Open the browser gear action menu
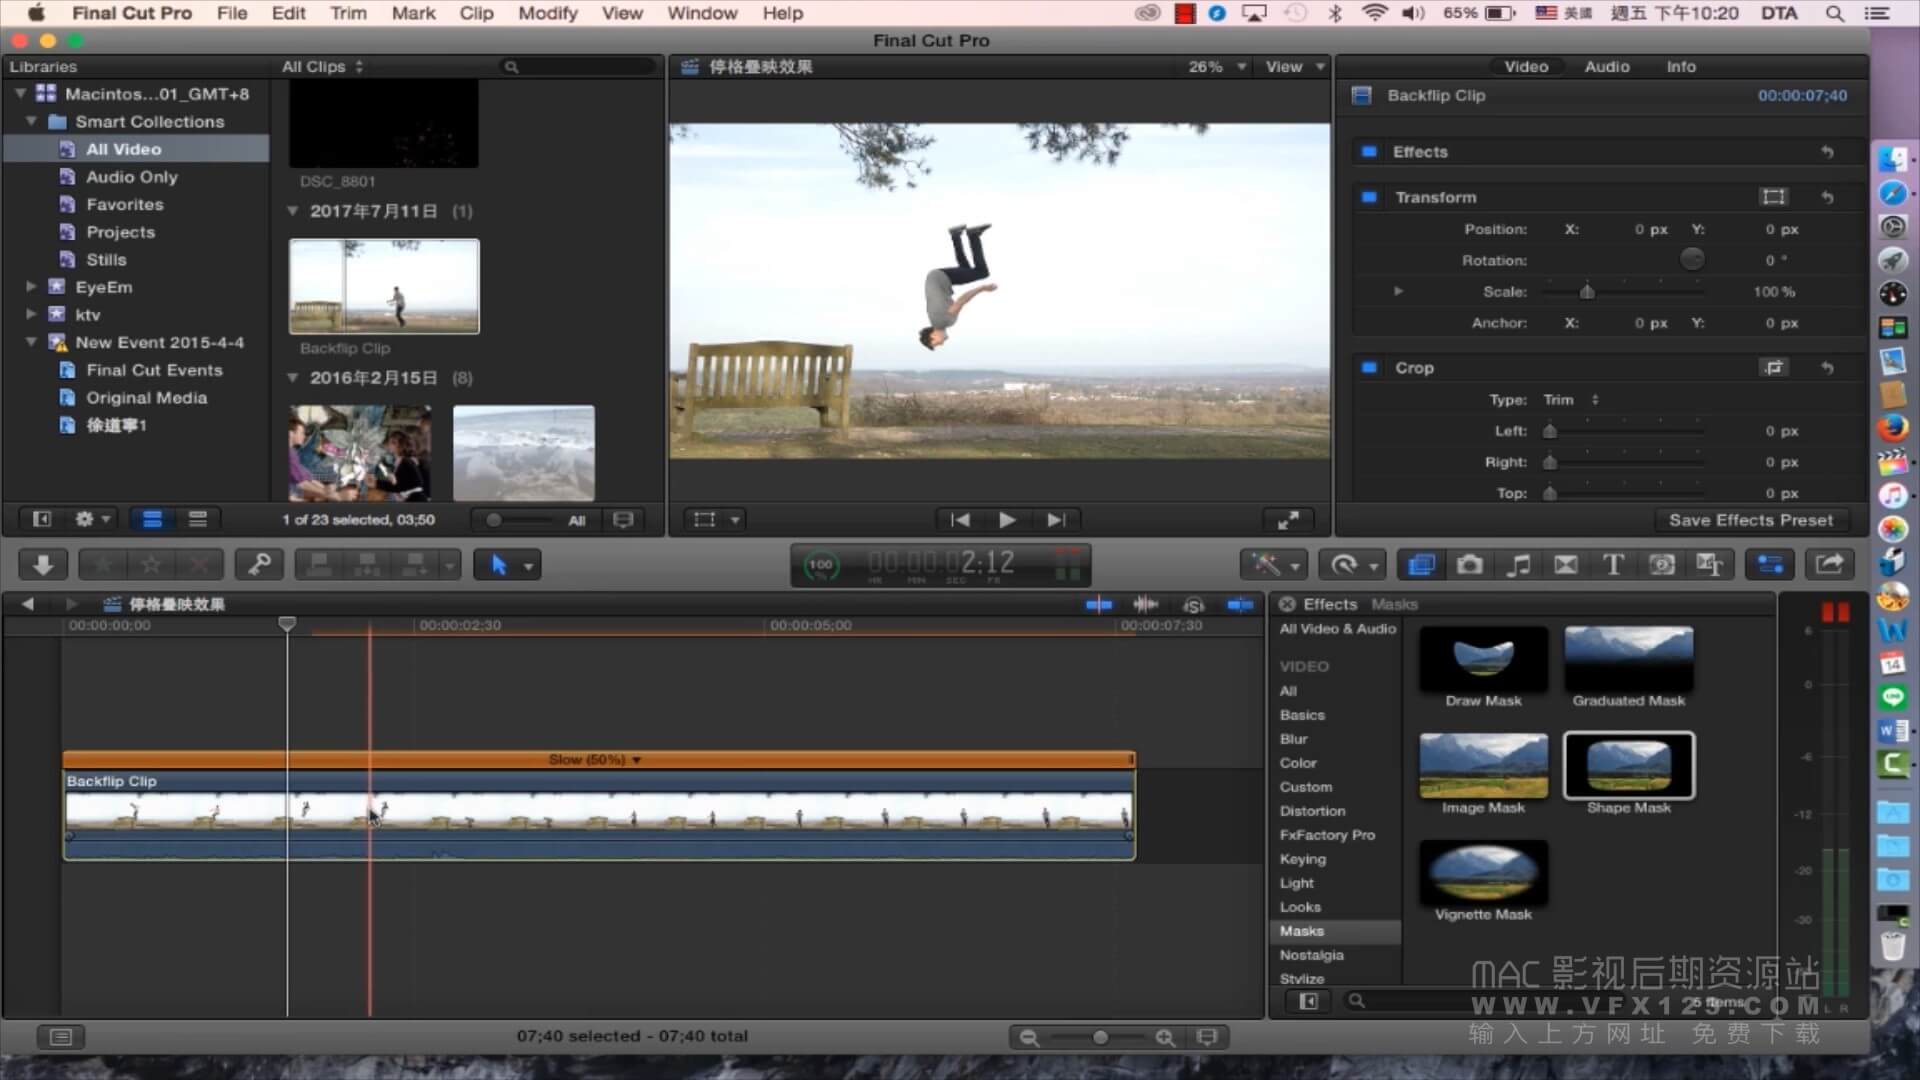The width and height of the screenshot is (1920, 1080). (x=92, y=519)
